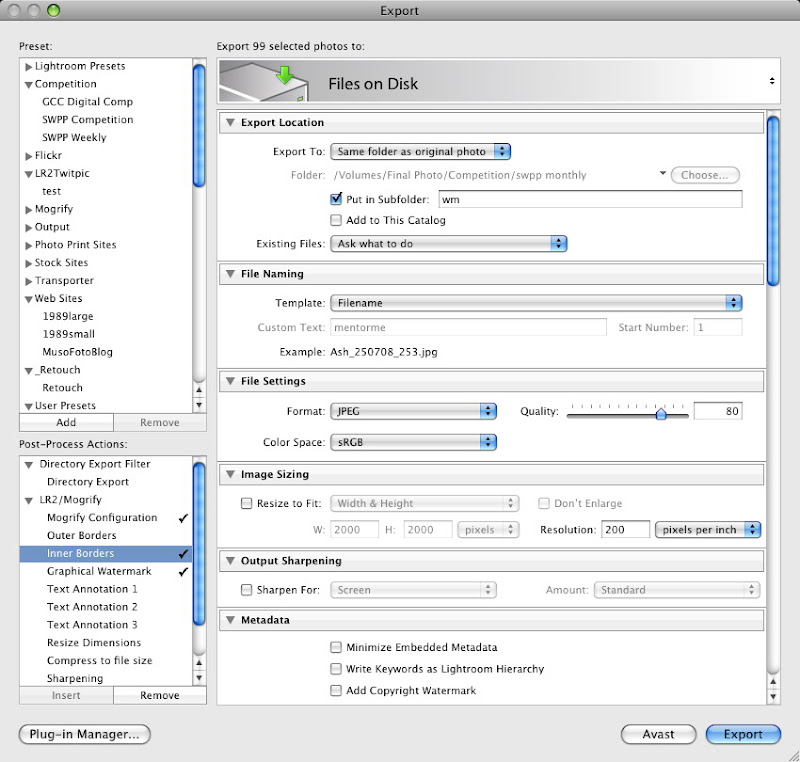Select the SWPP Competition preset
This screenshot has height=762, width=800.
click(x=88, y=120)
